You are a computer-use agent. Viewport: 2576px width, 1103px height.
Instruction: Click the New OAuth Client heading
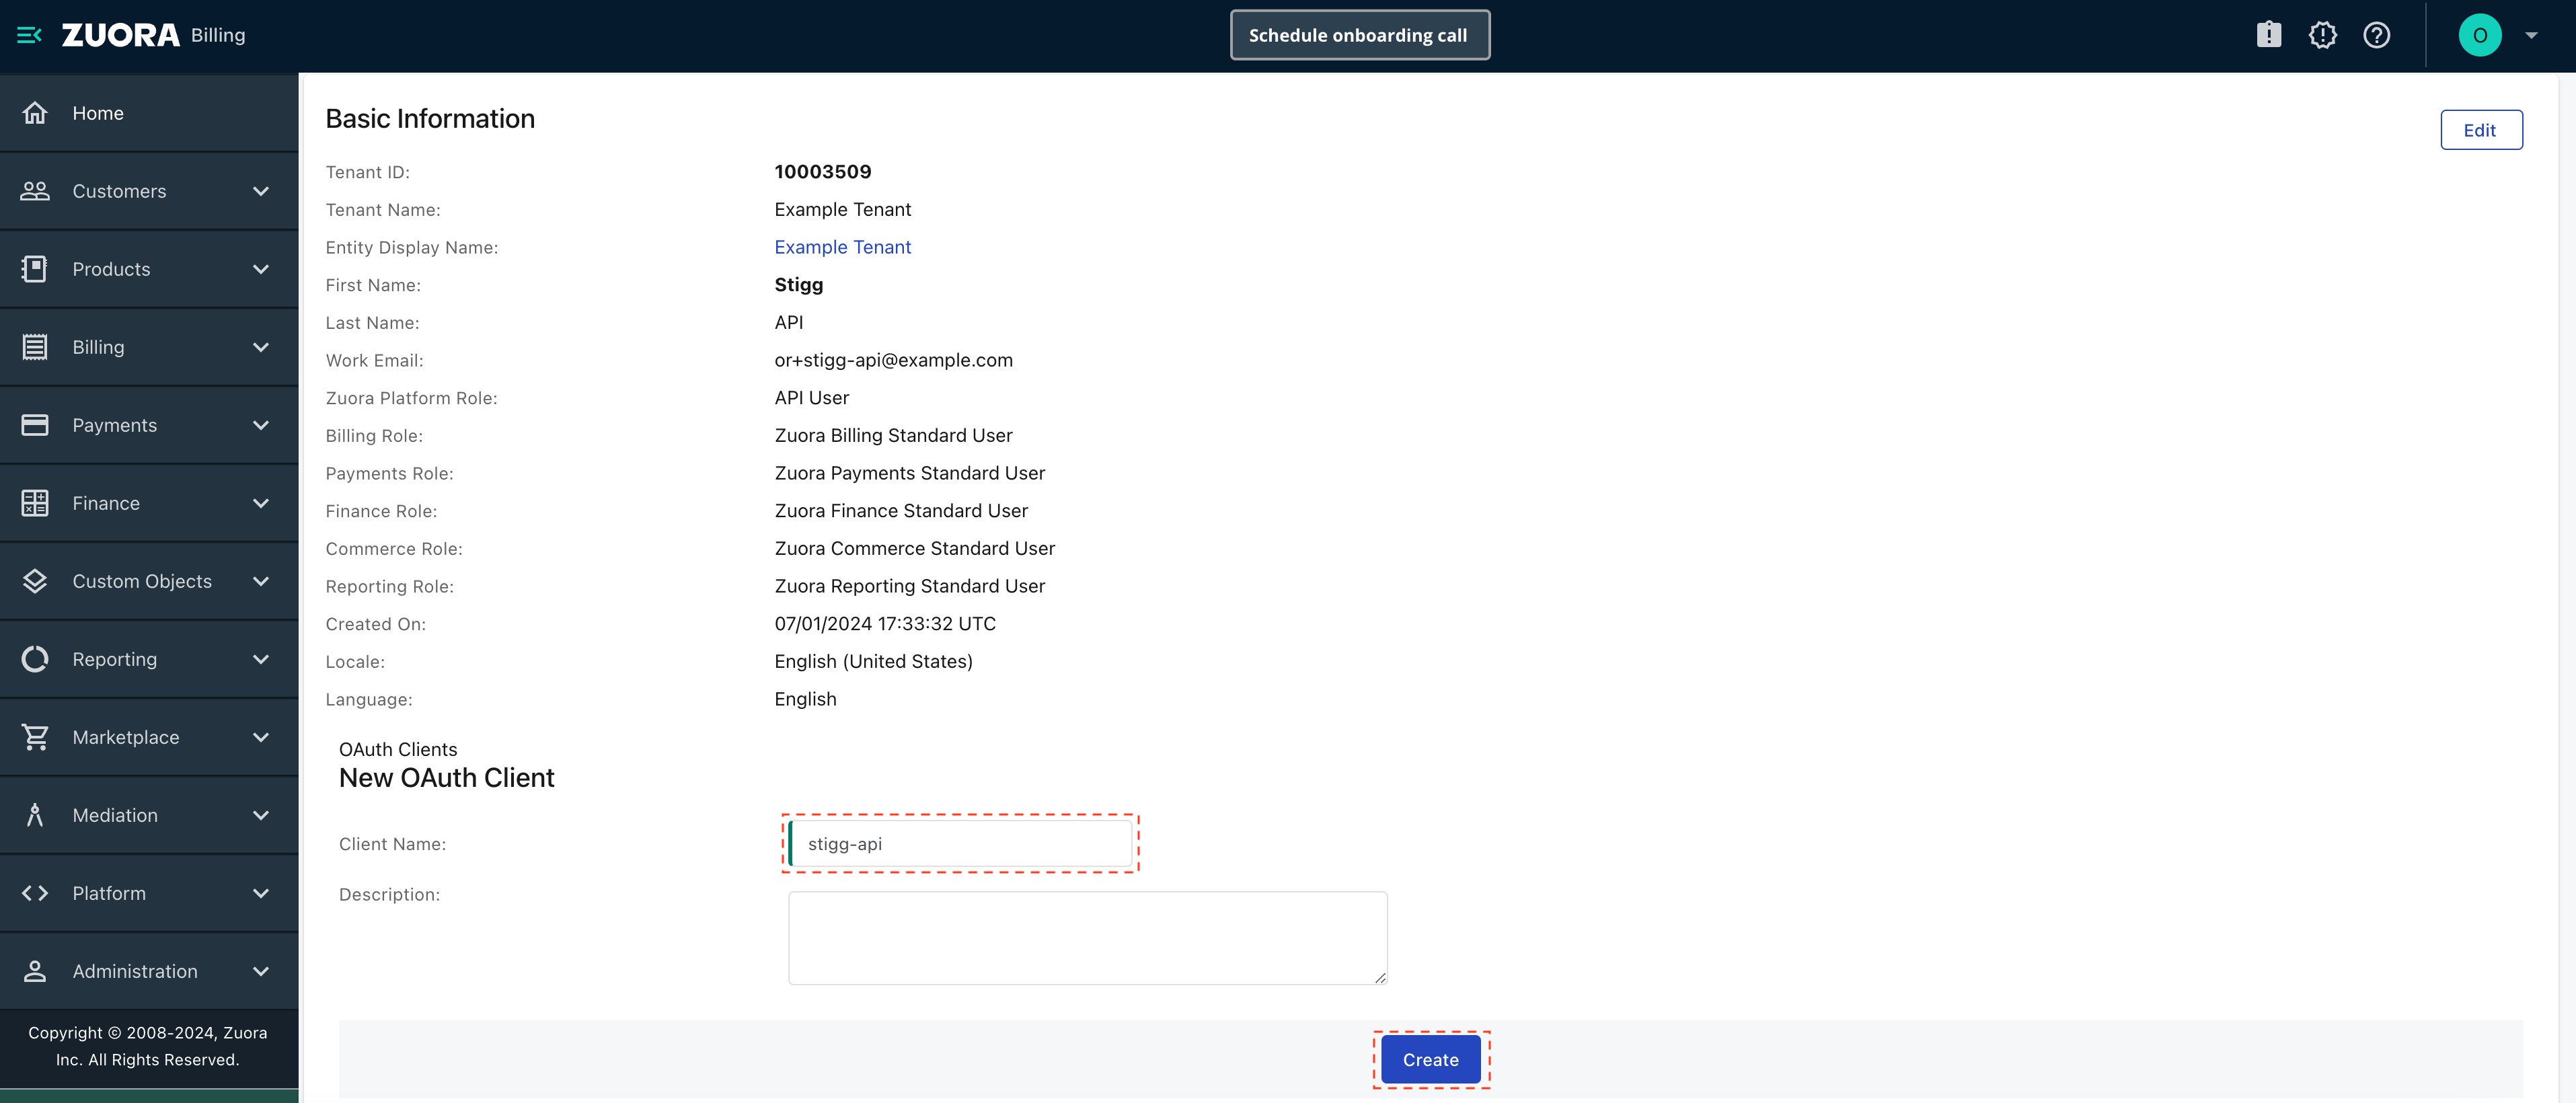[446, 778]
